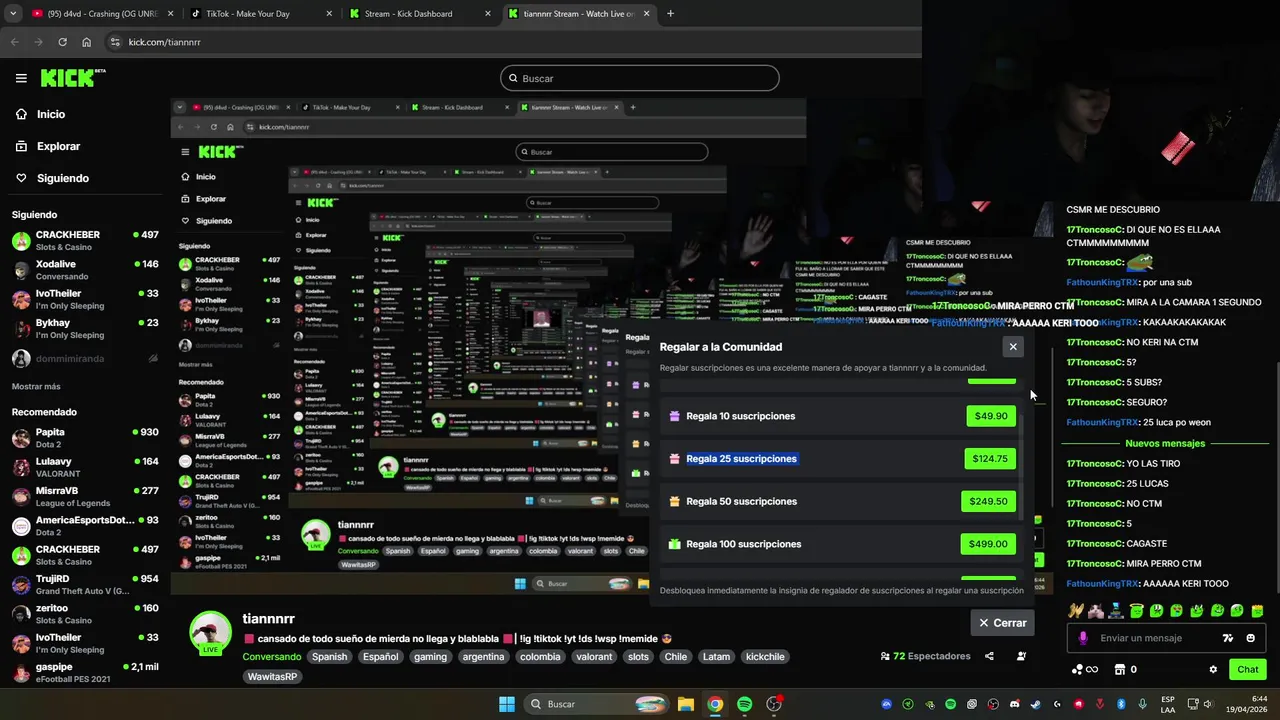Click the tiannnrr LIVE avatar

[x=210, y=633]
